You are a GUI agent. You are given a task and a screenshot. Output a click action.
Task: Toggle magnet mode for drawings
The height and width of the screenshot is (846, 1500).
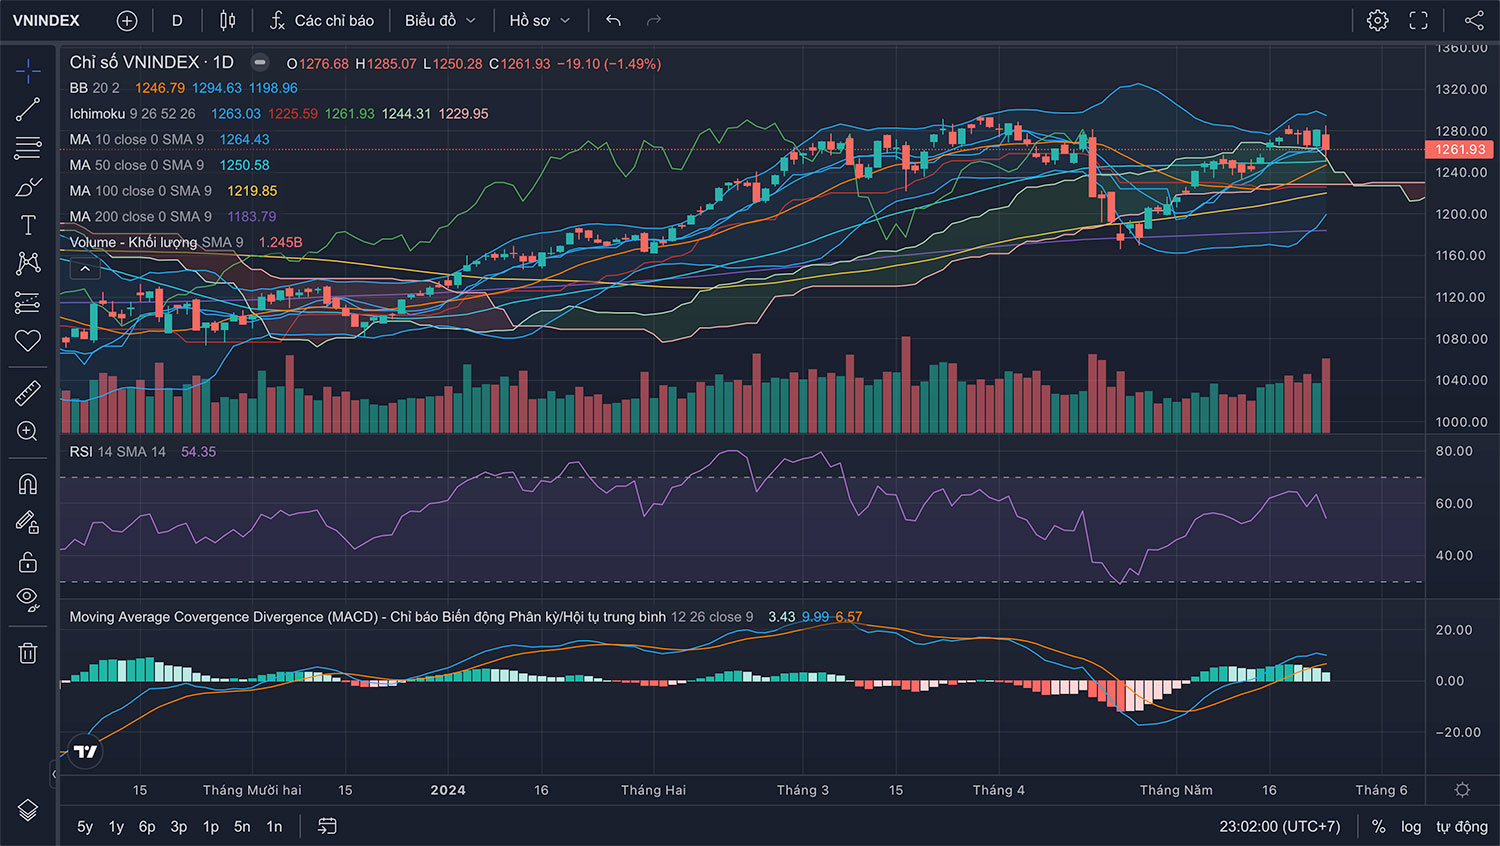[28, 484]
